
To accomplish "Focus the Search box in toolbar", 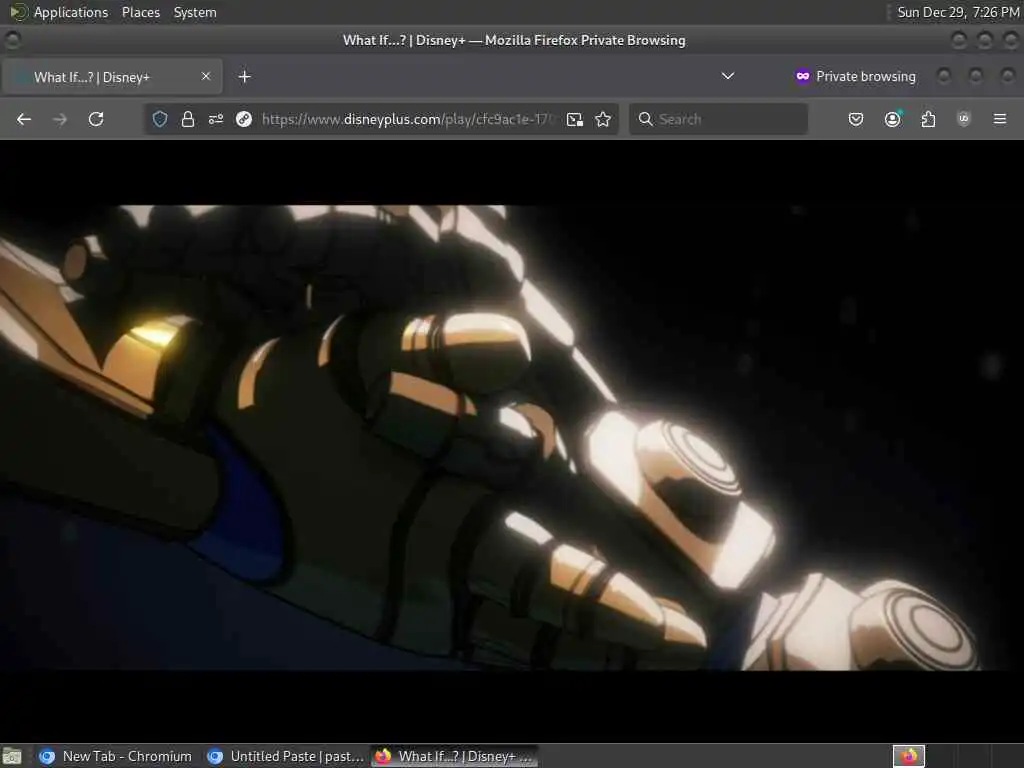I will pos(718,119).
